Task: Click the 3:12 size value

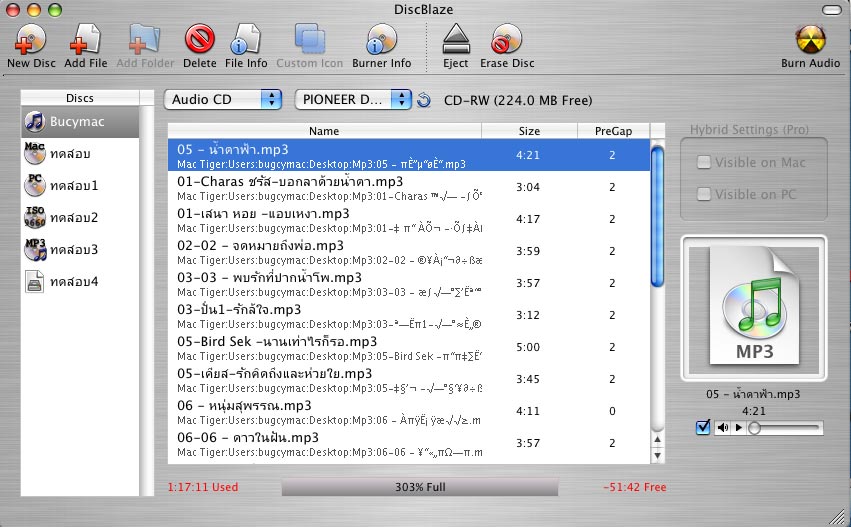Action: [528, 315]
